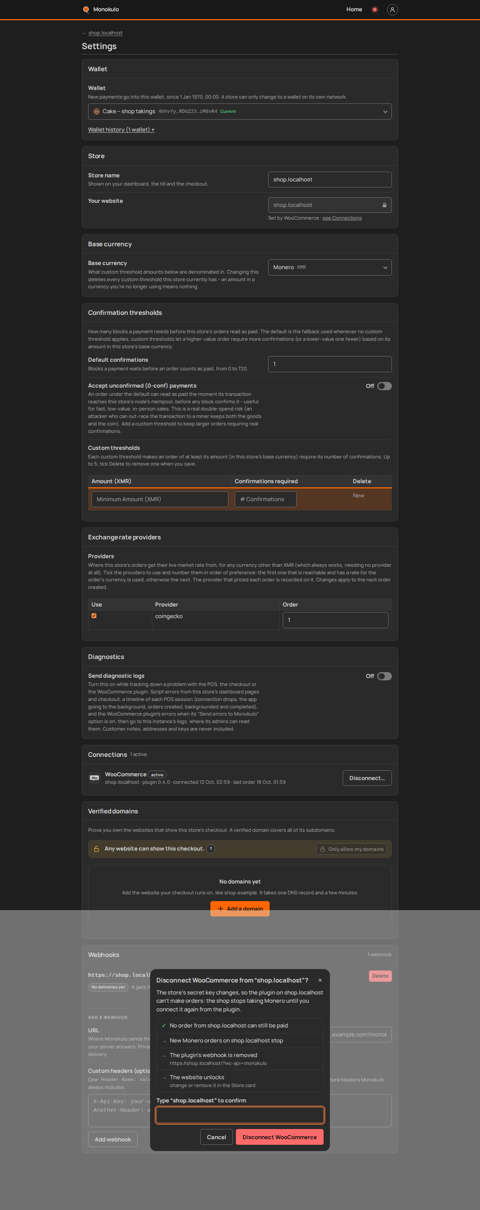Open the 'see Connections' link
The width and height of the screenshot is (480, 1210).
click(x=342, y=218)
